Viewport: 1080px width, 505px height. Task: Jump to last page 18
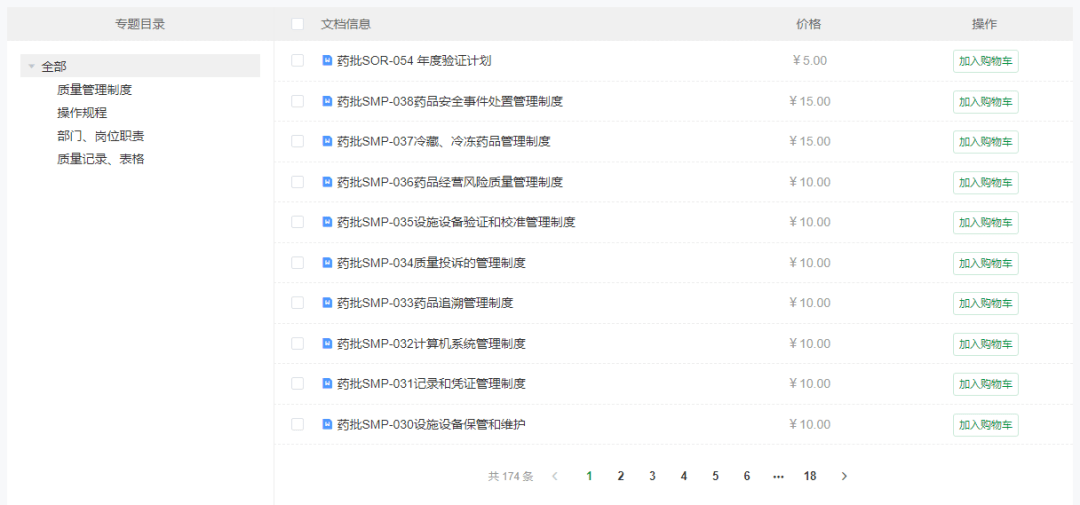[810, 476]
